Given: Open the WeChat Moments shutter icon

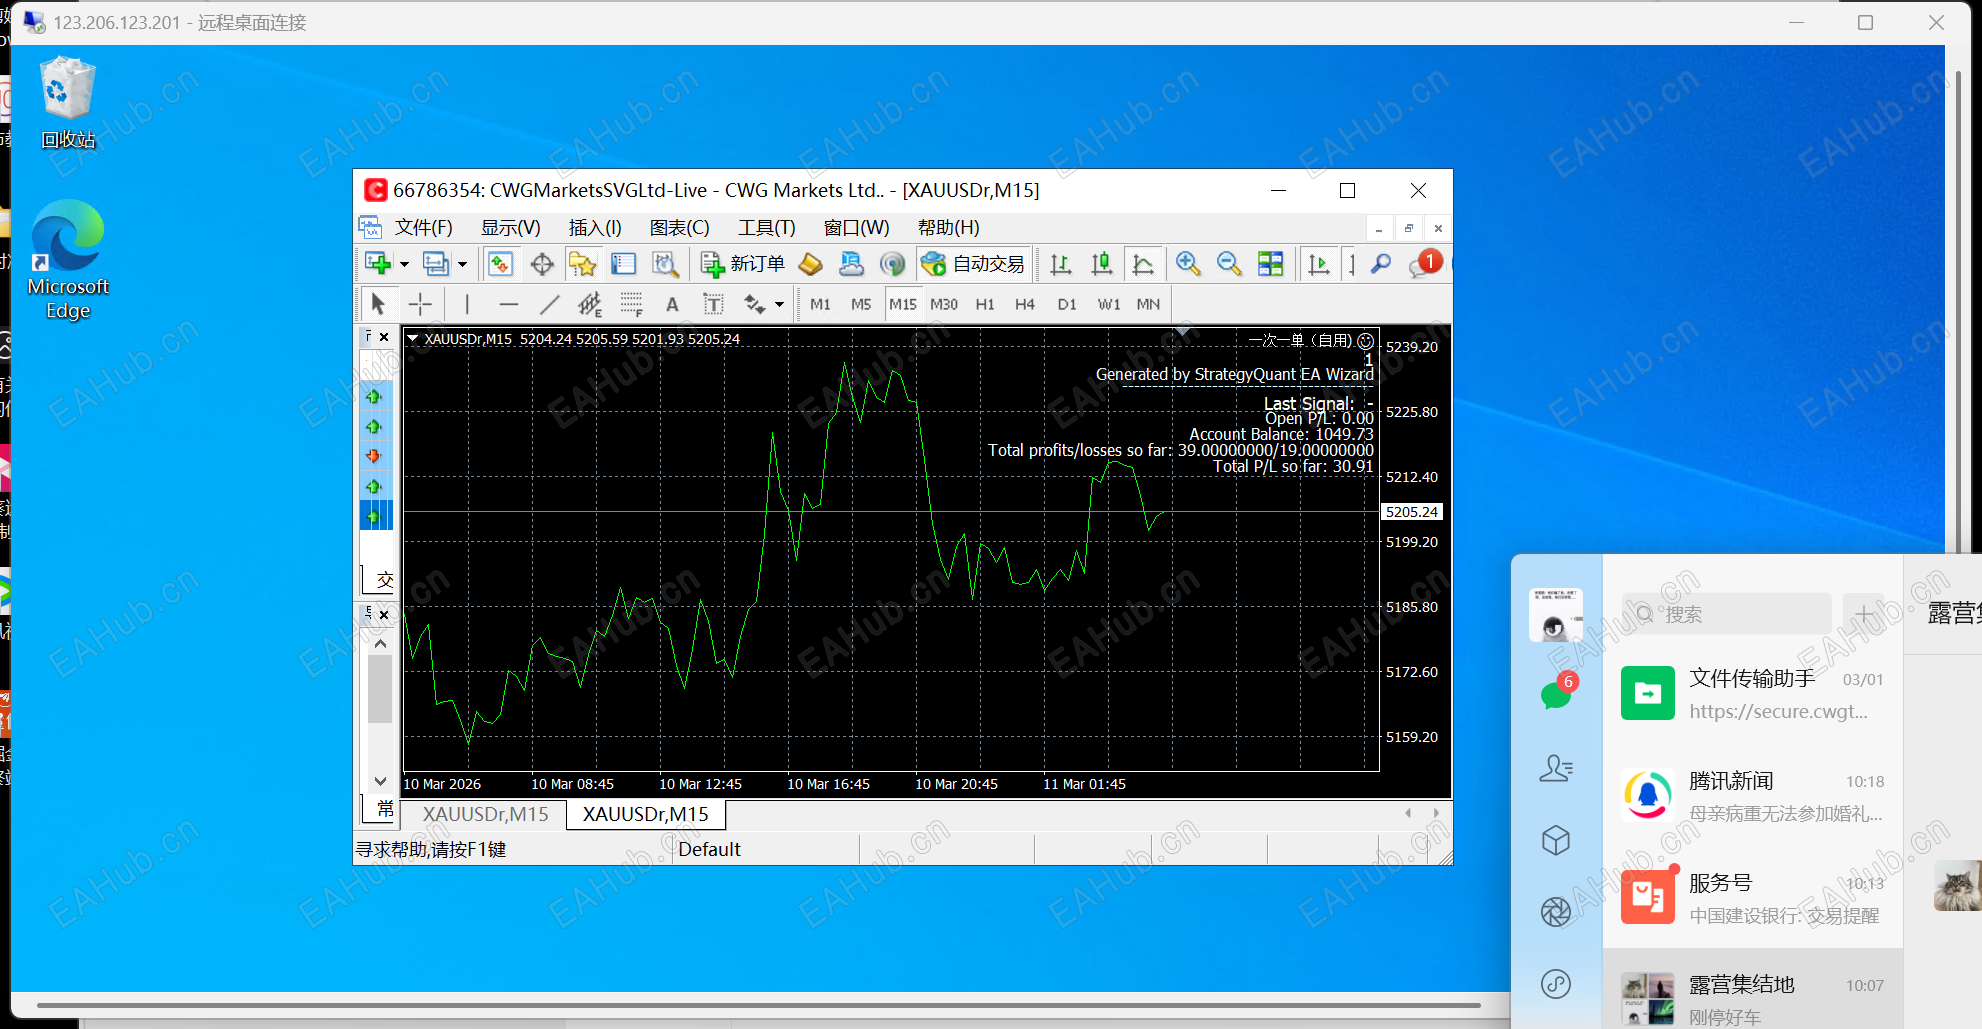Looking at the screenshot, I should 1556,912.
